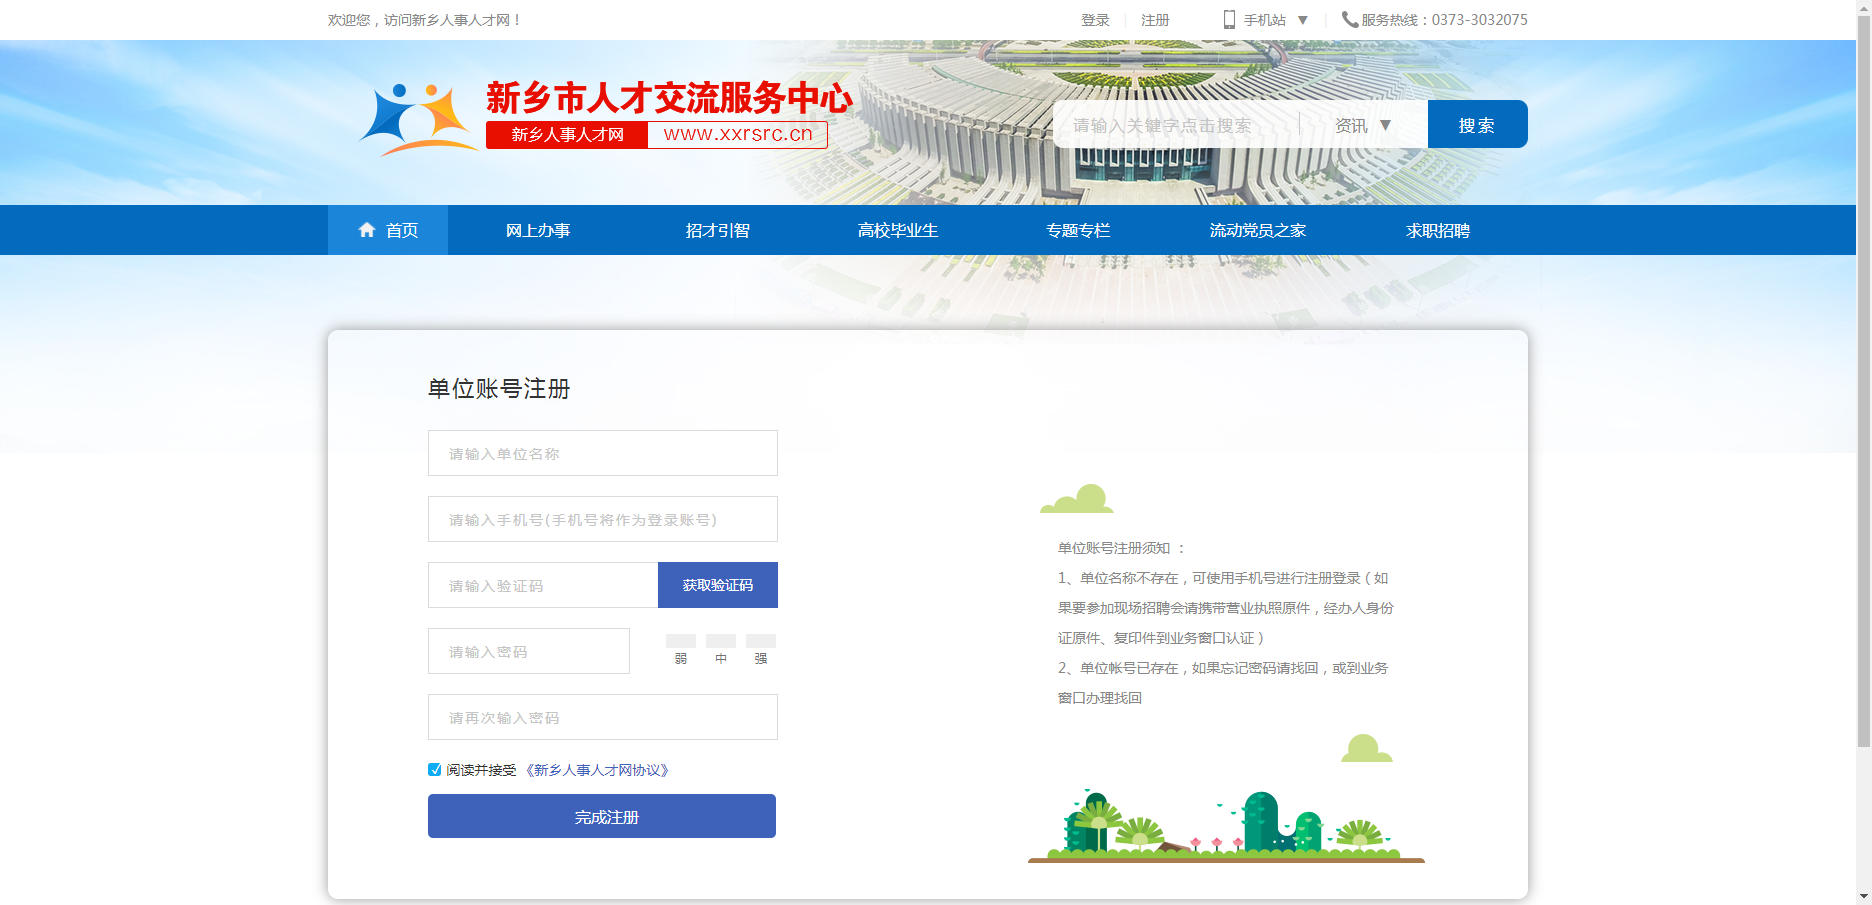Click the 登录 link at top
The height and width of the screenshot is (905, 1872).
point(1095,20)
